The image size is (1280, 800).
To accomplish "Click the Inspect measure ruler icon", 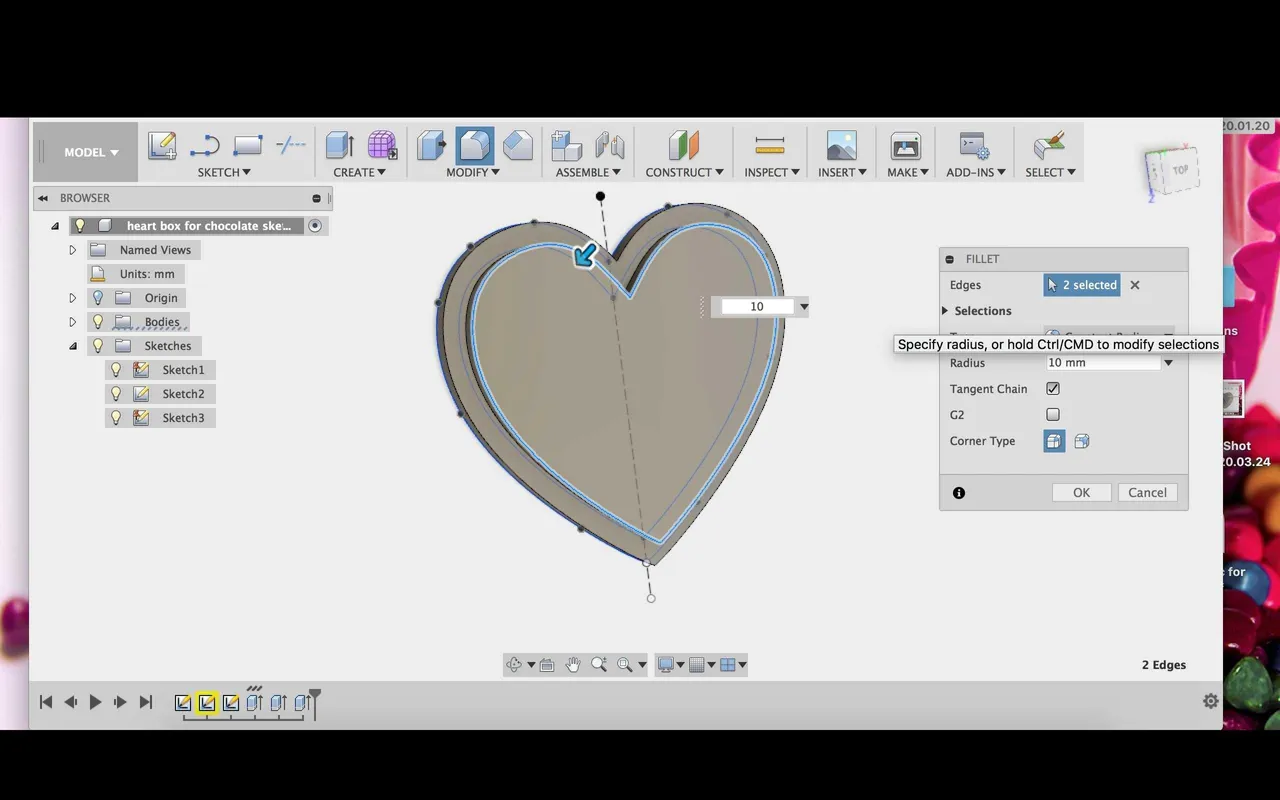I will (770, 146).
